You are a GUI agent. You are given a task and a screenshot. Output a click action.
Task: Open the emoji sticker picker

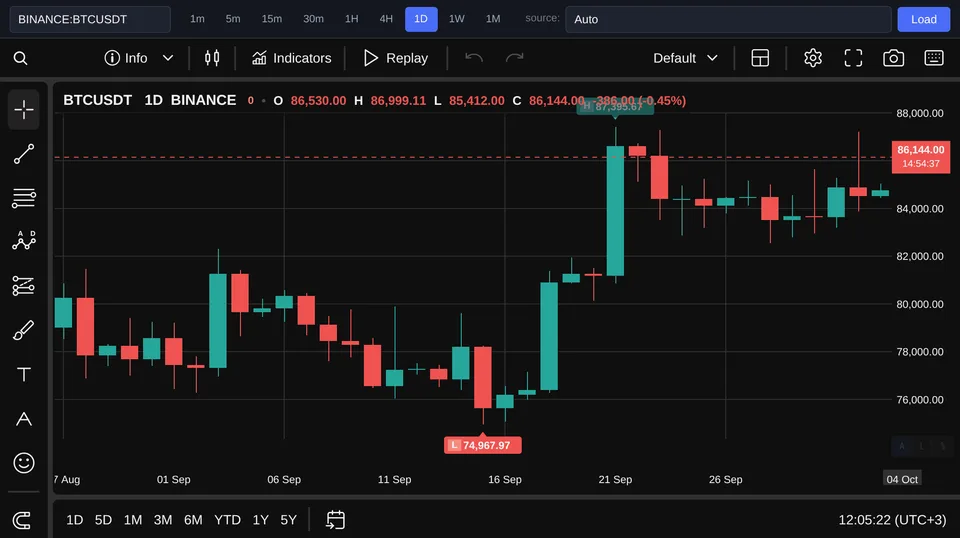click(24, 463)
